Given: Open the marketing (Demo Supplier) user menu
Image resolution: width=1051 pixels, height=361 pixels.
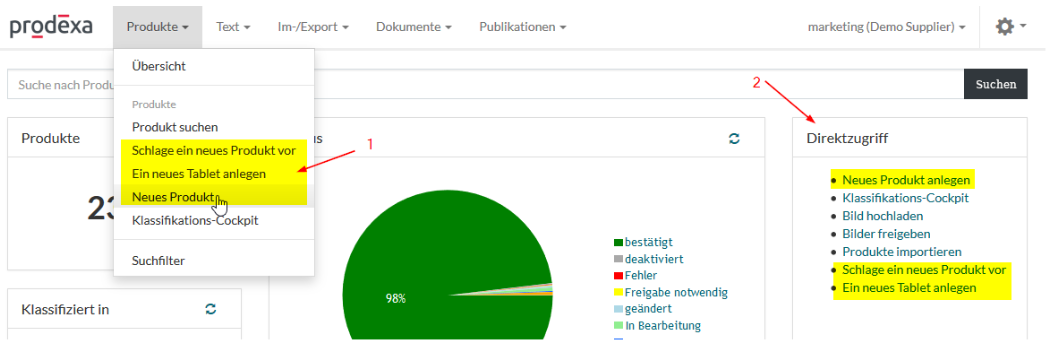Looking at the screenshot, I should 886,27.
